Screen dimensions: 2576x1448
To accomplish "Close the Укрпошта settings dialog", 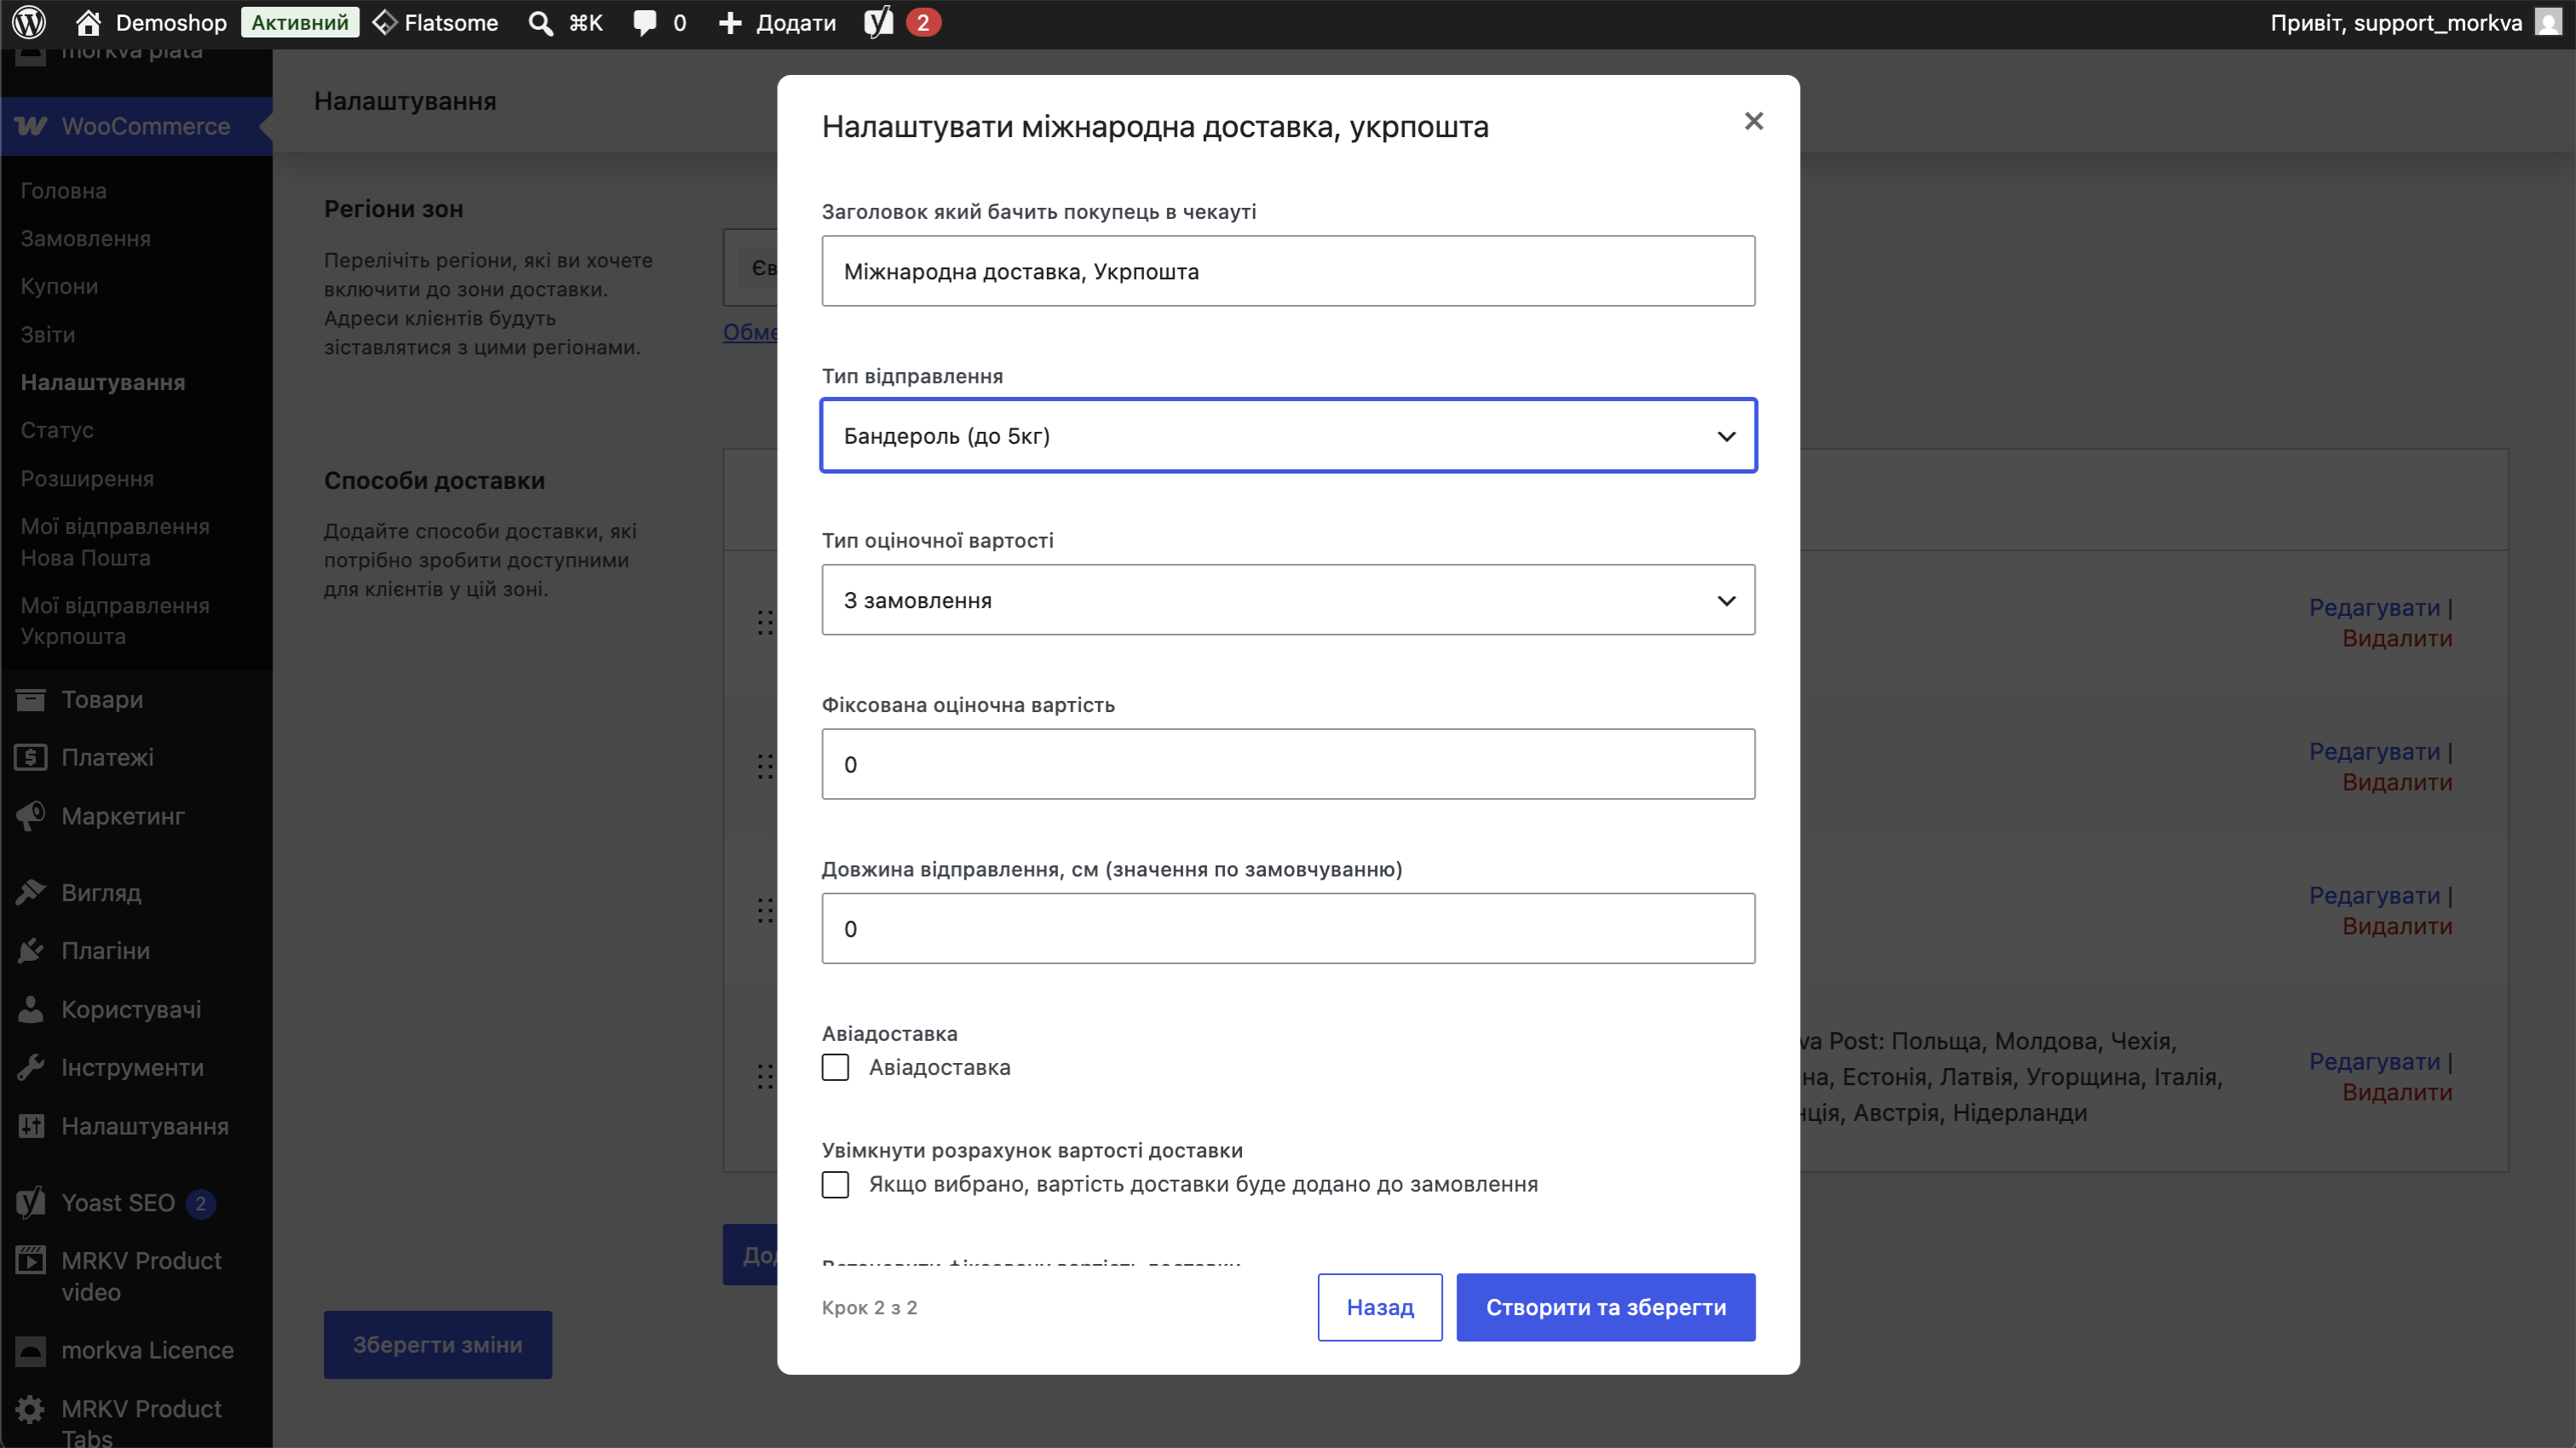I will point(1753,121).
